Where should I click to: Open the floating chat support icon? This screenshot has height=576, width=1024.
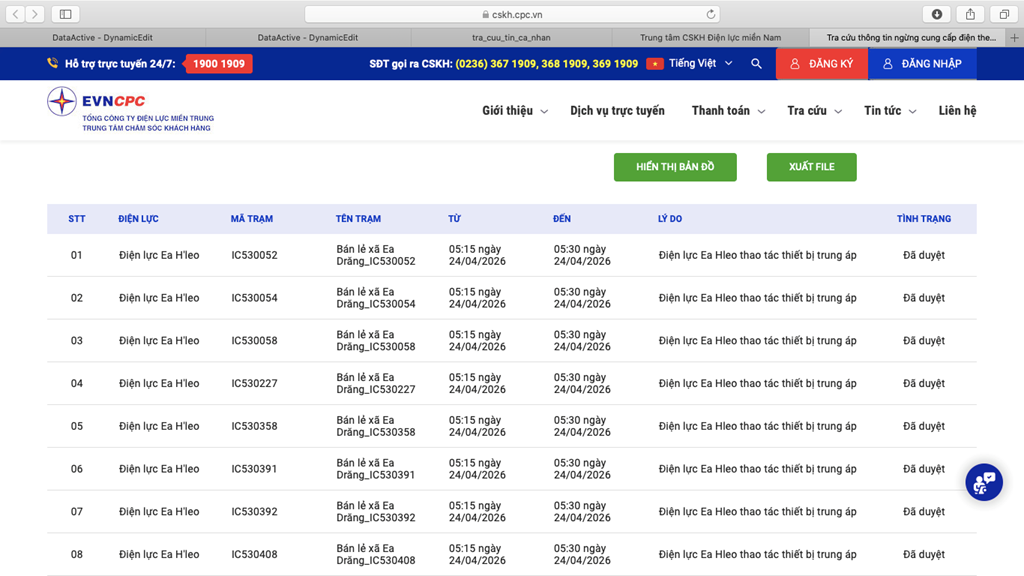[x=983, y=482]
